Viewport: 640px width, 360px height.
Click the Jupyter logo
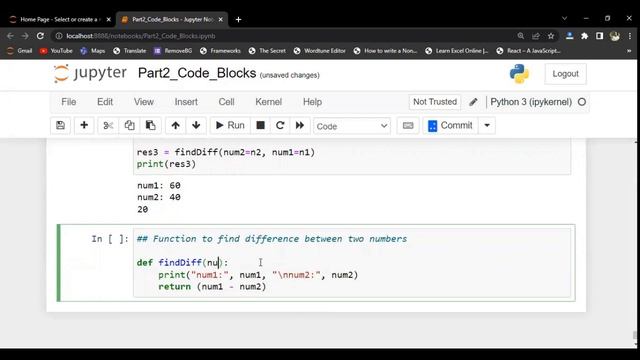pos(90,73)
